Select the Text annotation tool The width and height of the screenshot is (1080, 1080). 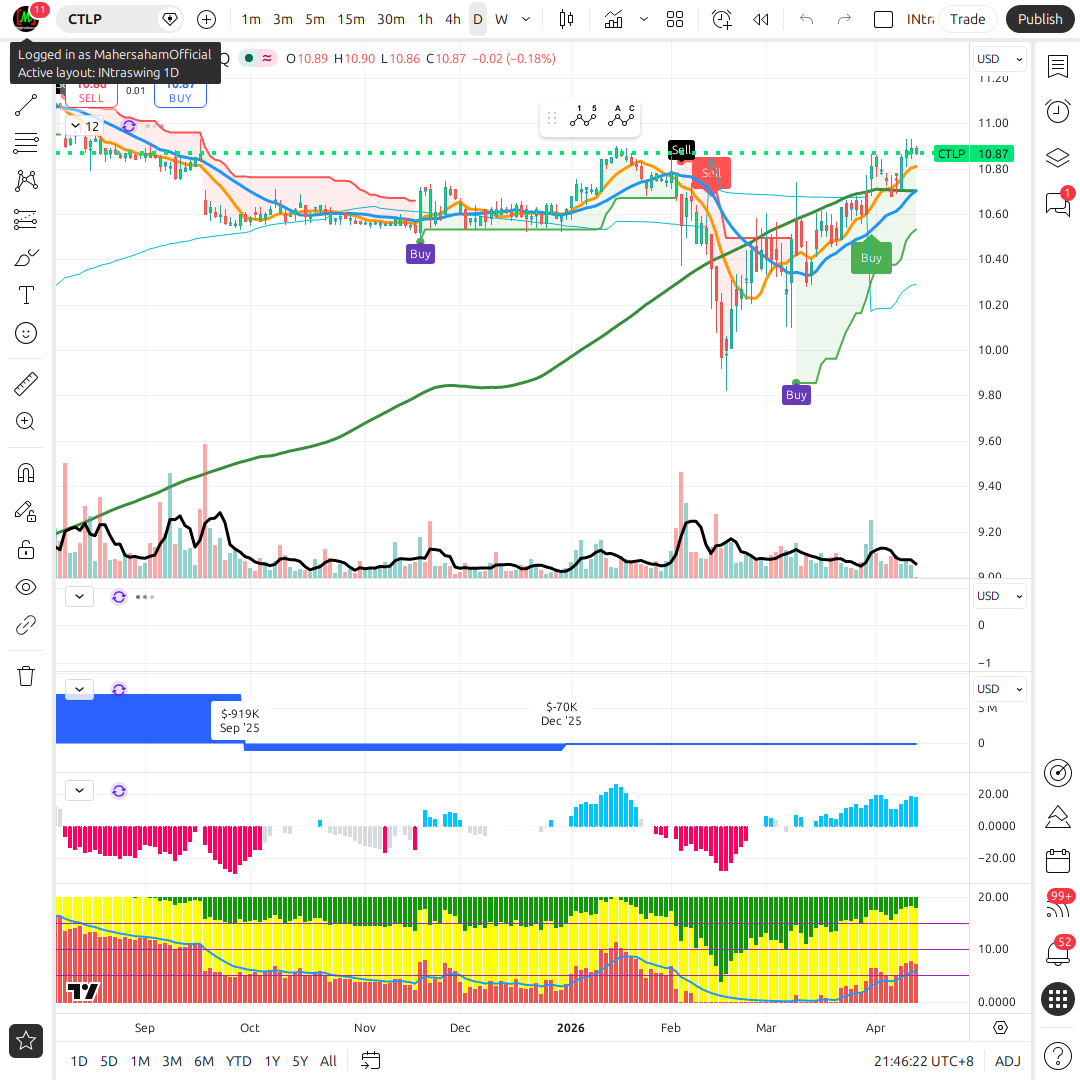(x=26, y=295)
